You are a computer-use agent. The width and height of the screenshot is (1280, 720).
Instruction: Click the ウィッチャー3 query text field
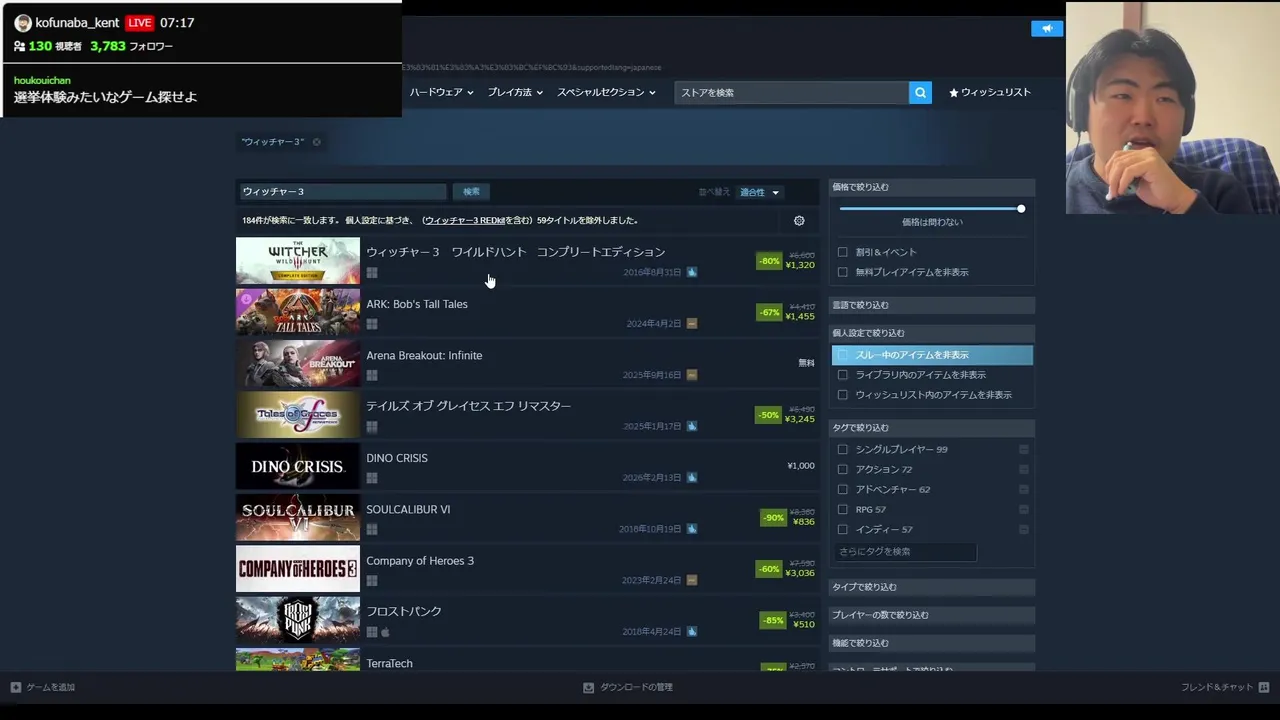pyautogui.click(x=342, y=191)
